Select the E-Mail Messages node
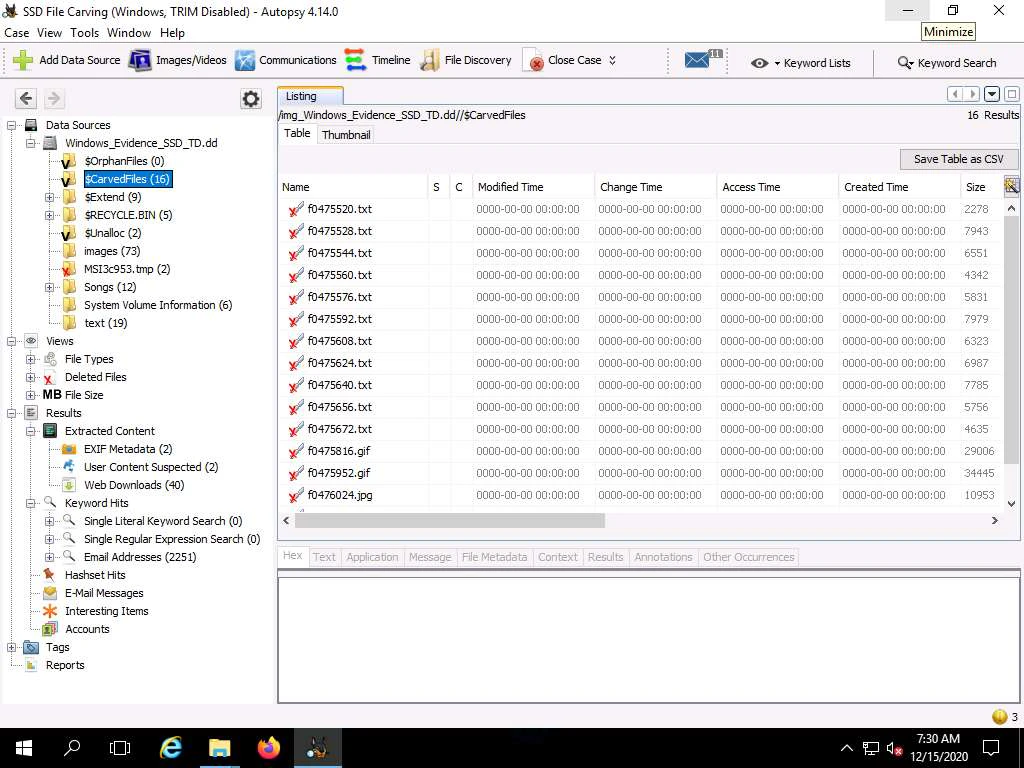 click(x=104, y=593)
